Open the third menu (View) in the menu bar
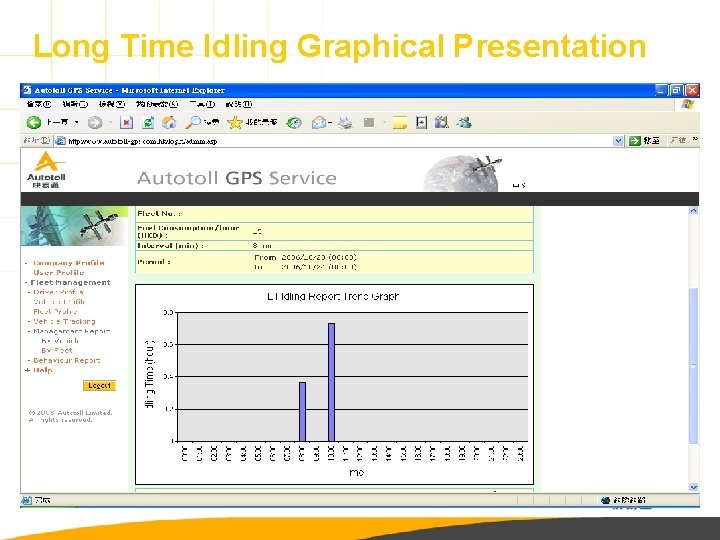Image resolution: width=720 pixels, height=540 pixels. tap(112, 104)
